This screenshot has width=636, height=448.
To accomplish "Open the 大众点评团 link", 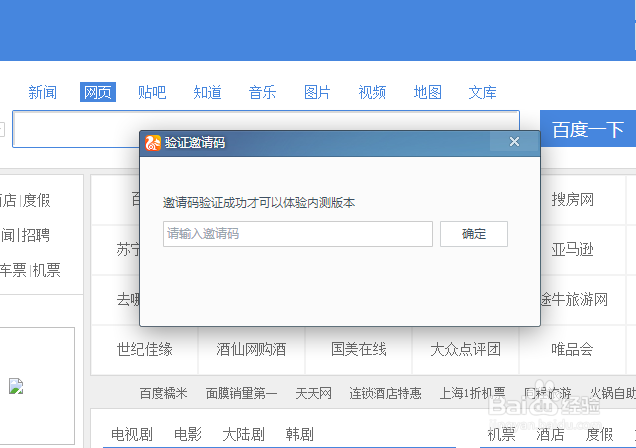I will pyautogui.click(x=466, y=349).
